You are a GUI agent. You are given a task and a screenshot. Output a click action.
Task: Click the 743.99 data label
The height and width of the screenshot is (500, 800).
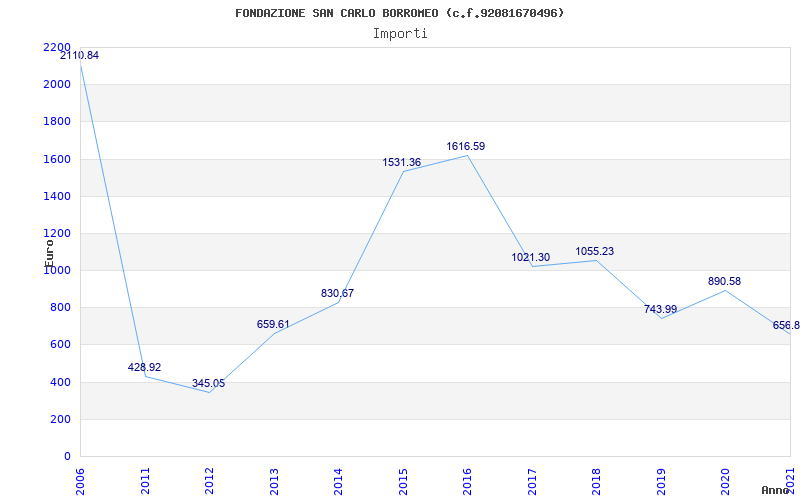pos(660,309)
